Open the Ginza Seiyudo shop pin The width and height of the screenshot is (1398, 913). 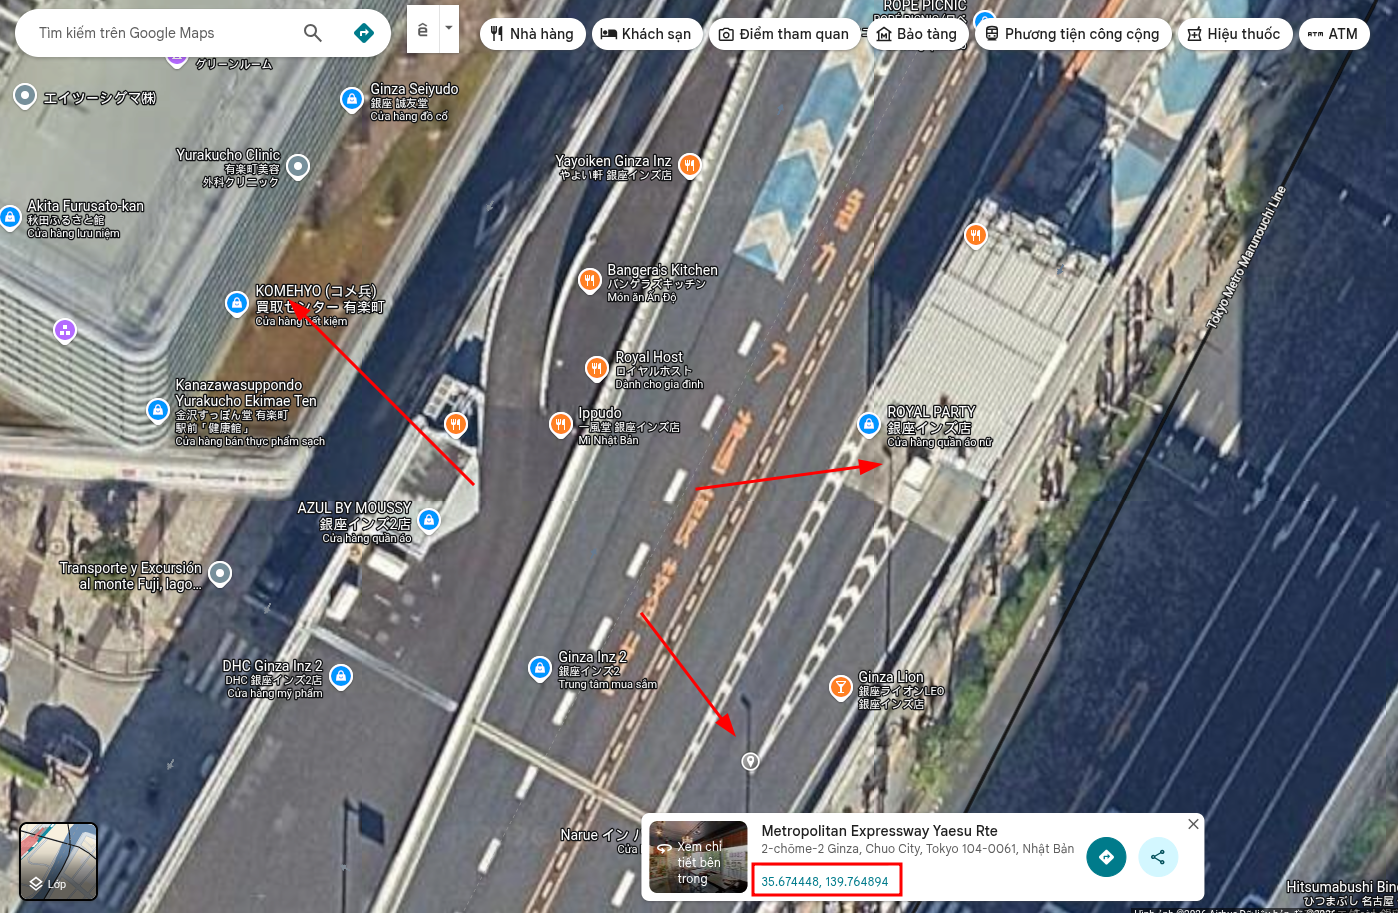351,99
